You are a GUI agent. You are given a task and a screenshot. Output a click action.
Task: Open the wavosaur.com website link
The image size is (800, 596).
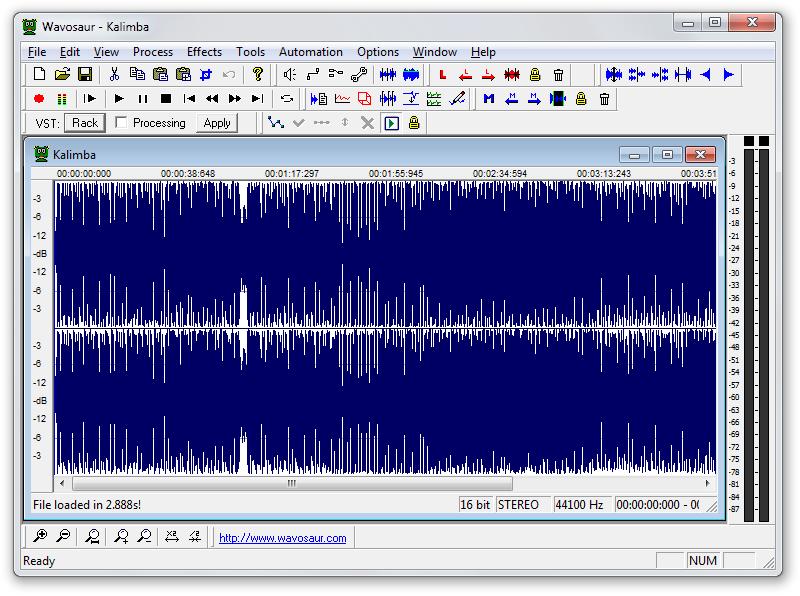[x=283, y=538]
